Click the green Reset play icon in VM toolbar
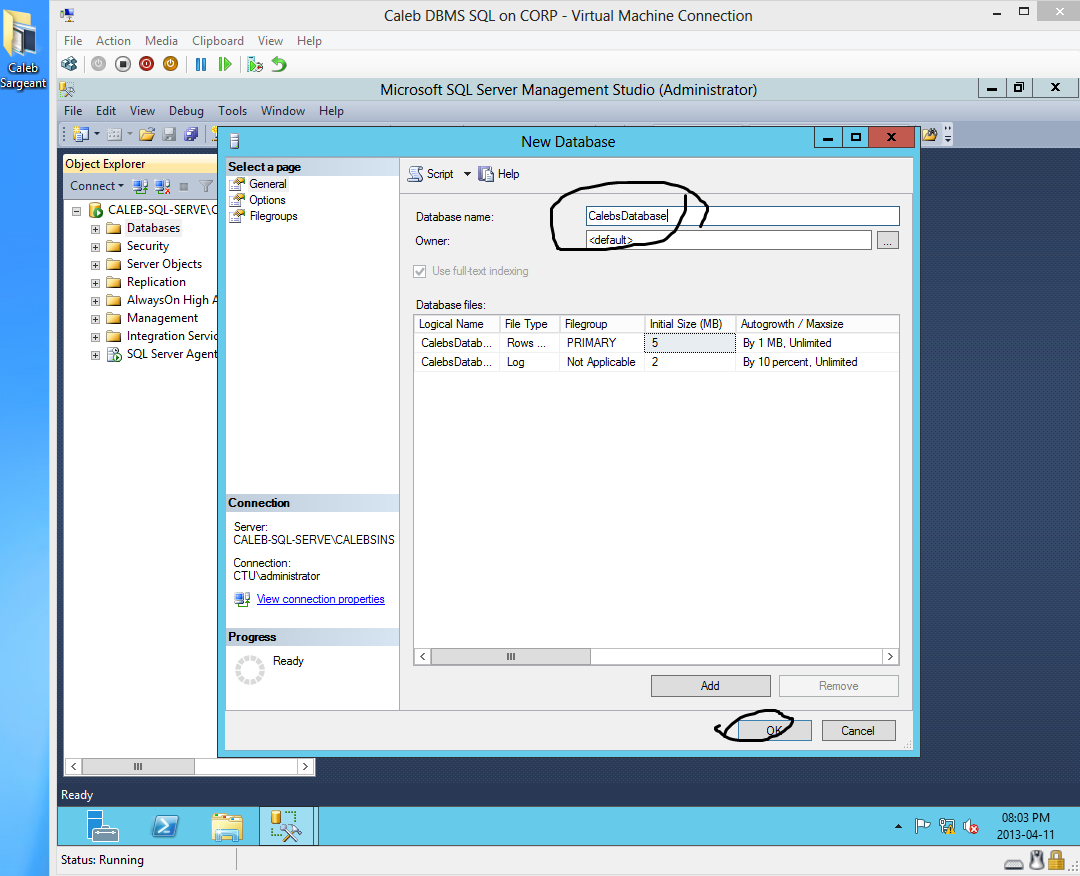1080x876 pixels. coord(225,64)
